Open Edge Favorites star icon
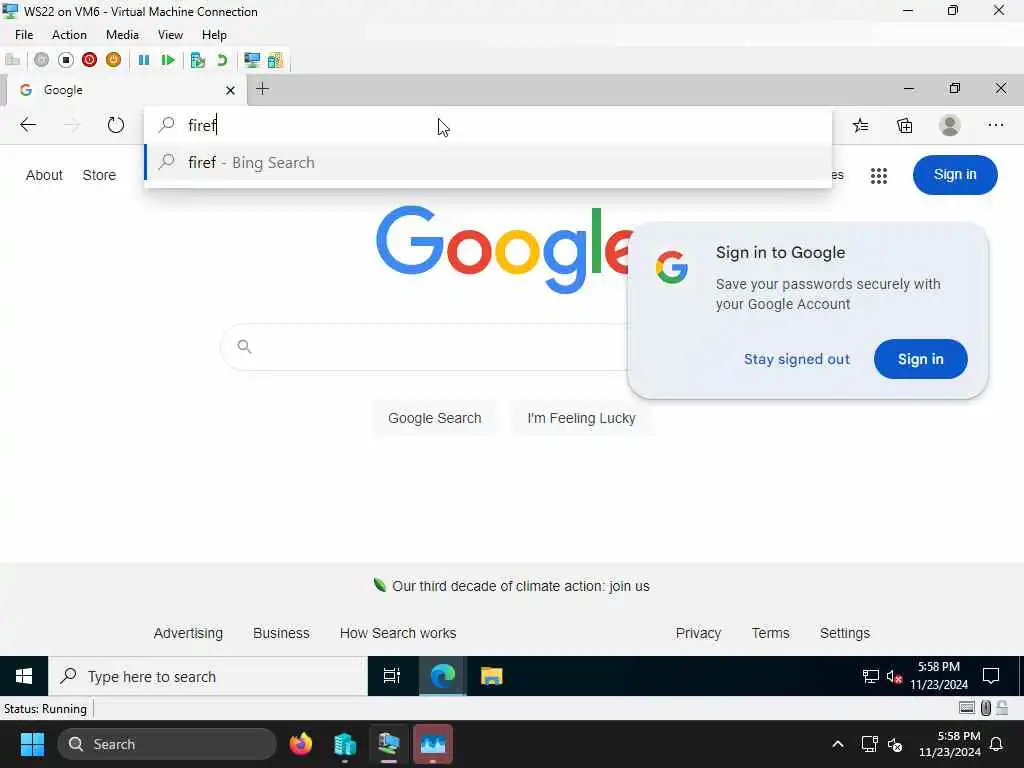This screenshot has height=768, width=1024. click(860, 125)
